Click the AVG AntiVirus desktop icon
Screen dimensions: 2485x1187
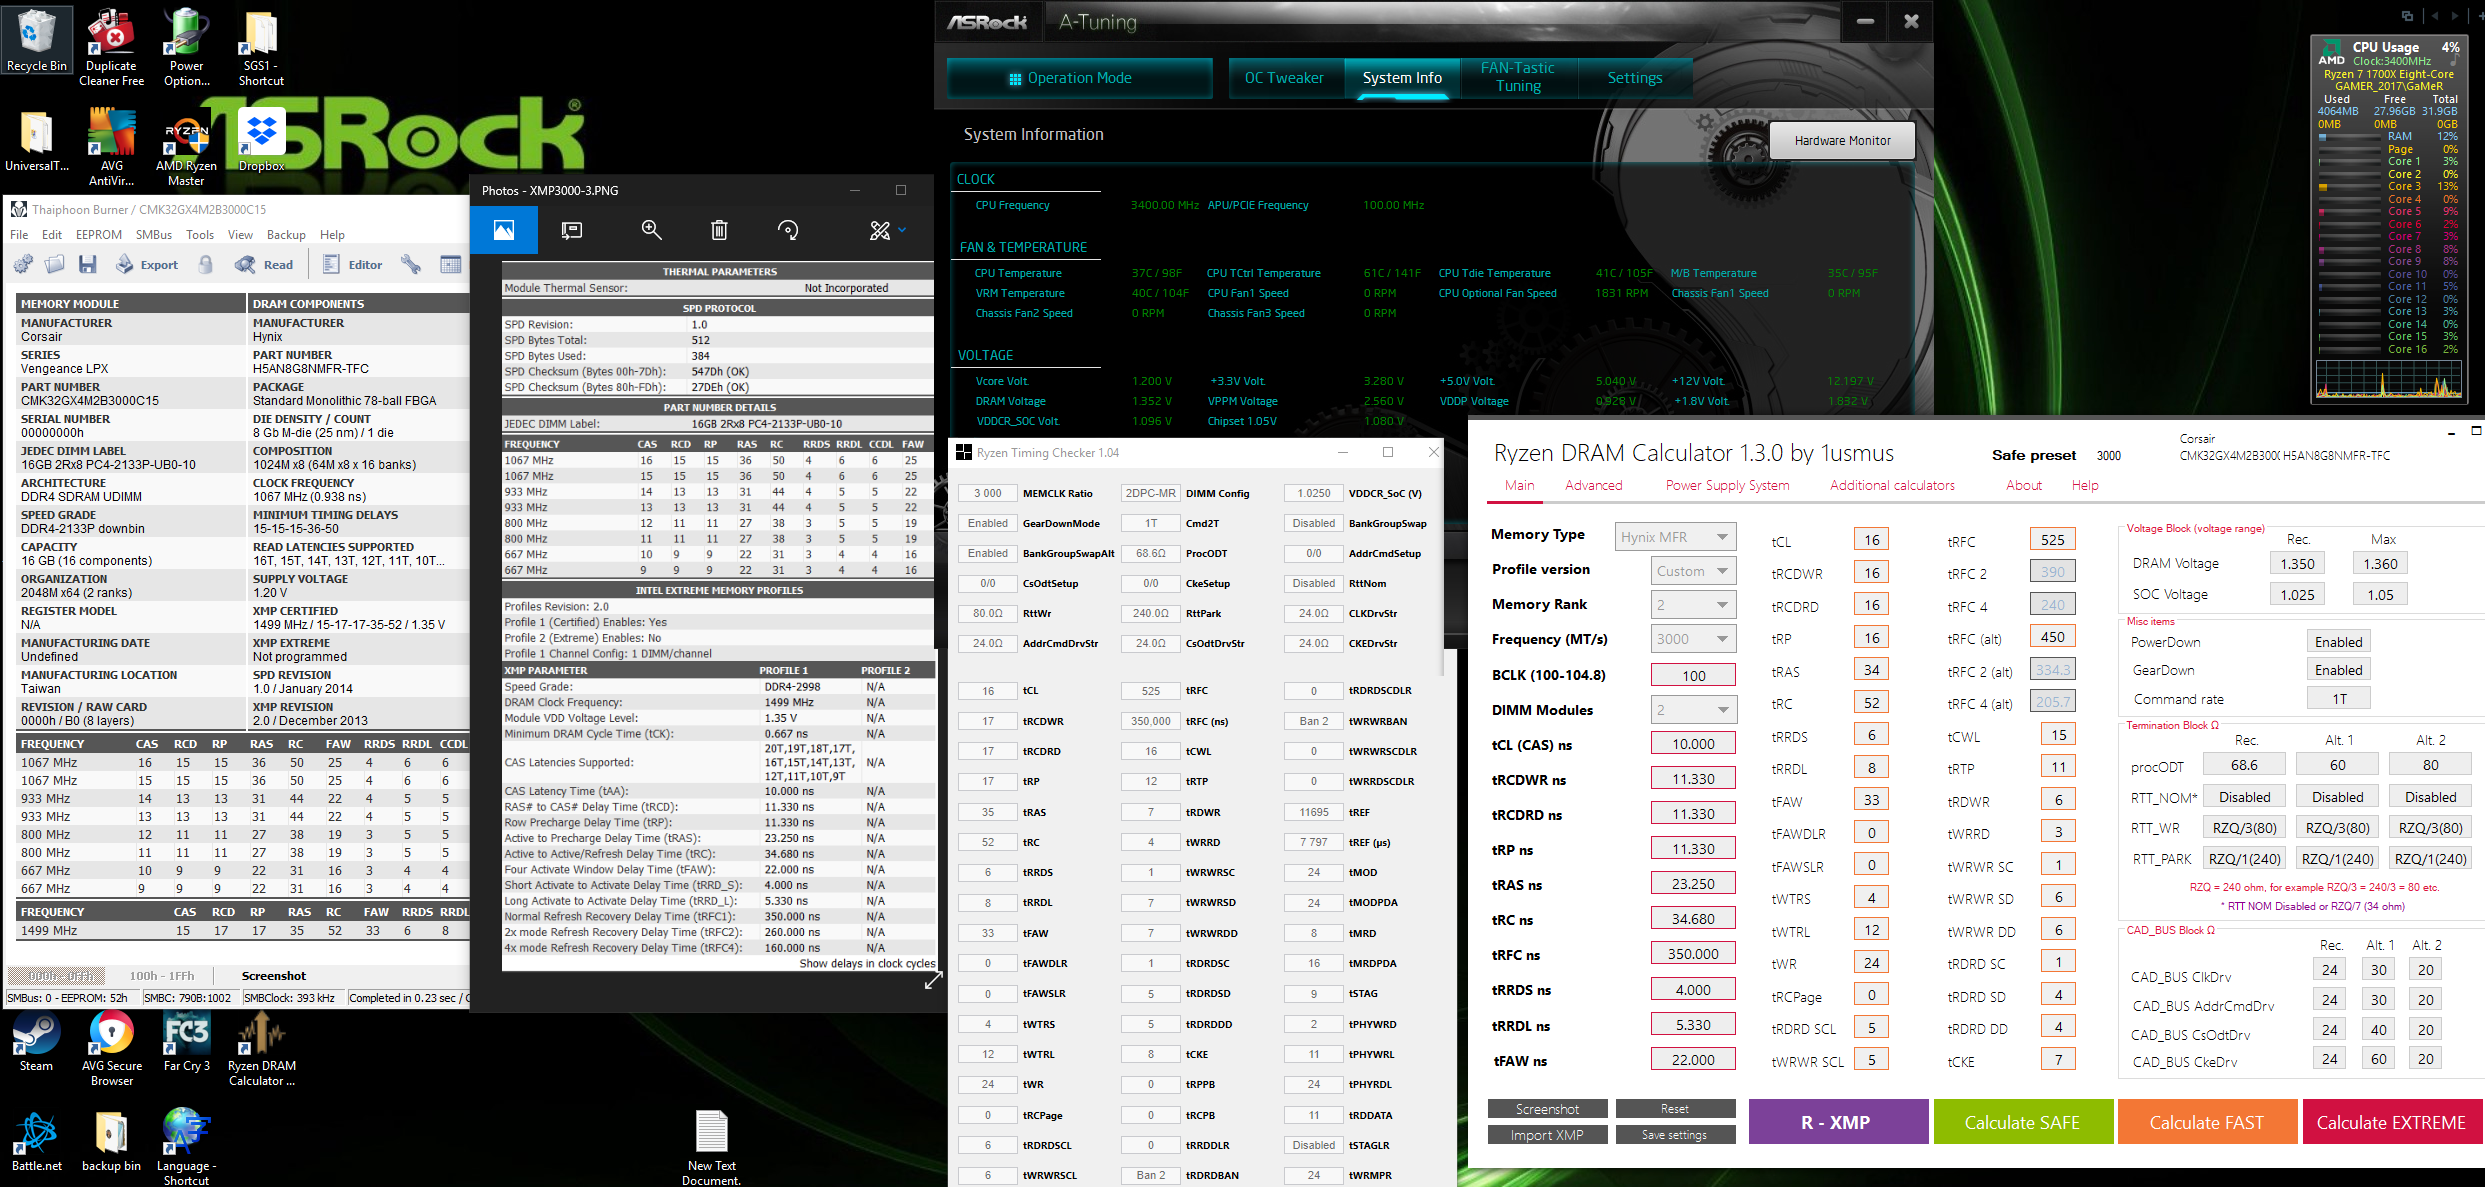click(111, 147)
